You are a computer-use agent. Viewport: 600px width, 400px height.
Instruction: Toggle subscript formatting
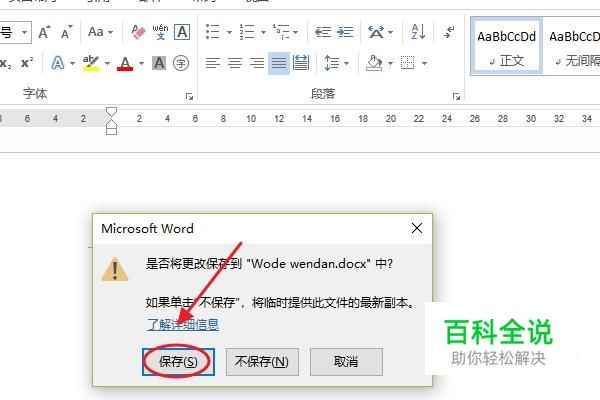(5, 63)
